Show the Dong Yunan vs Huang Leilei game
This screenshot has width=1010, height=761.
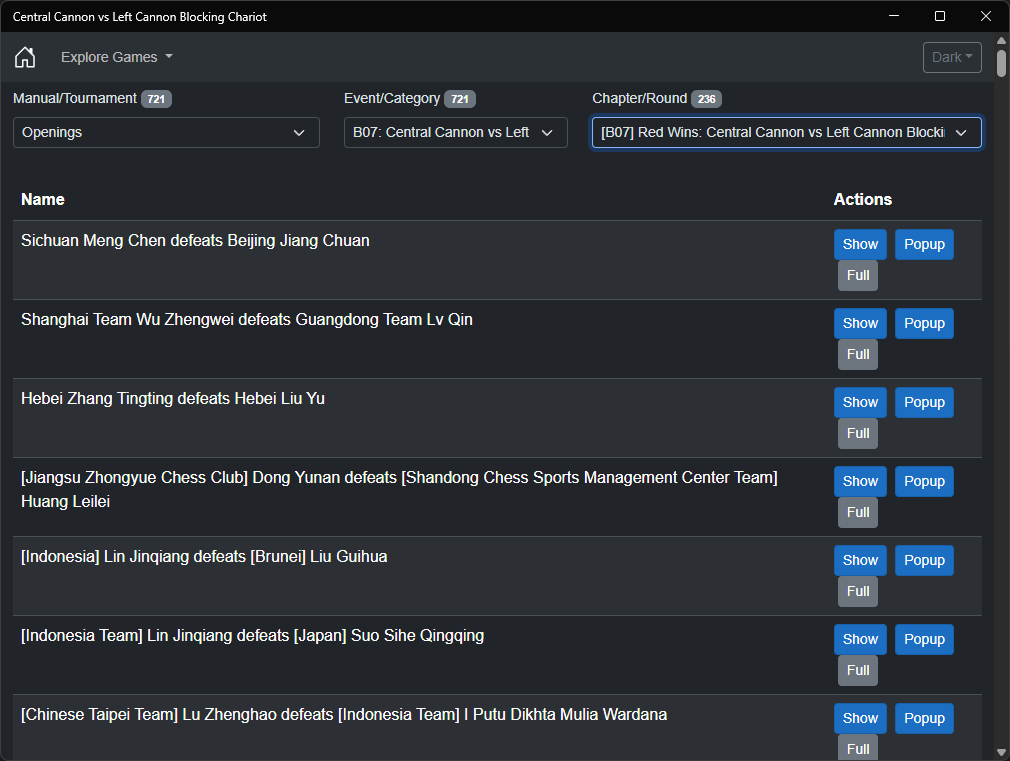(860, 481)
